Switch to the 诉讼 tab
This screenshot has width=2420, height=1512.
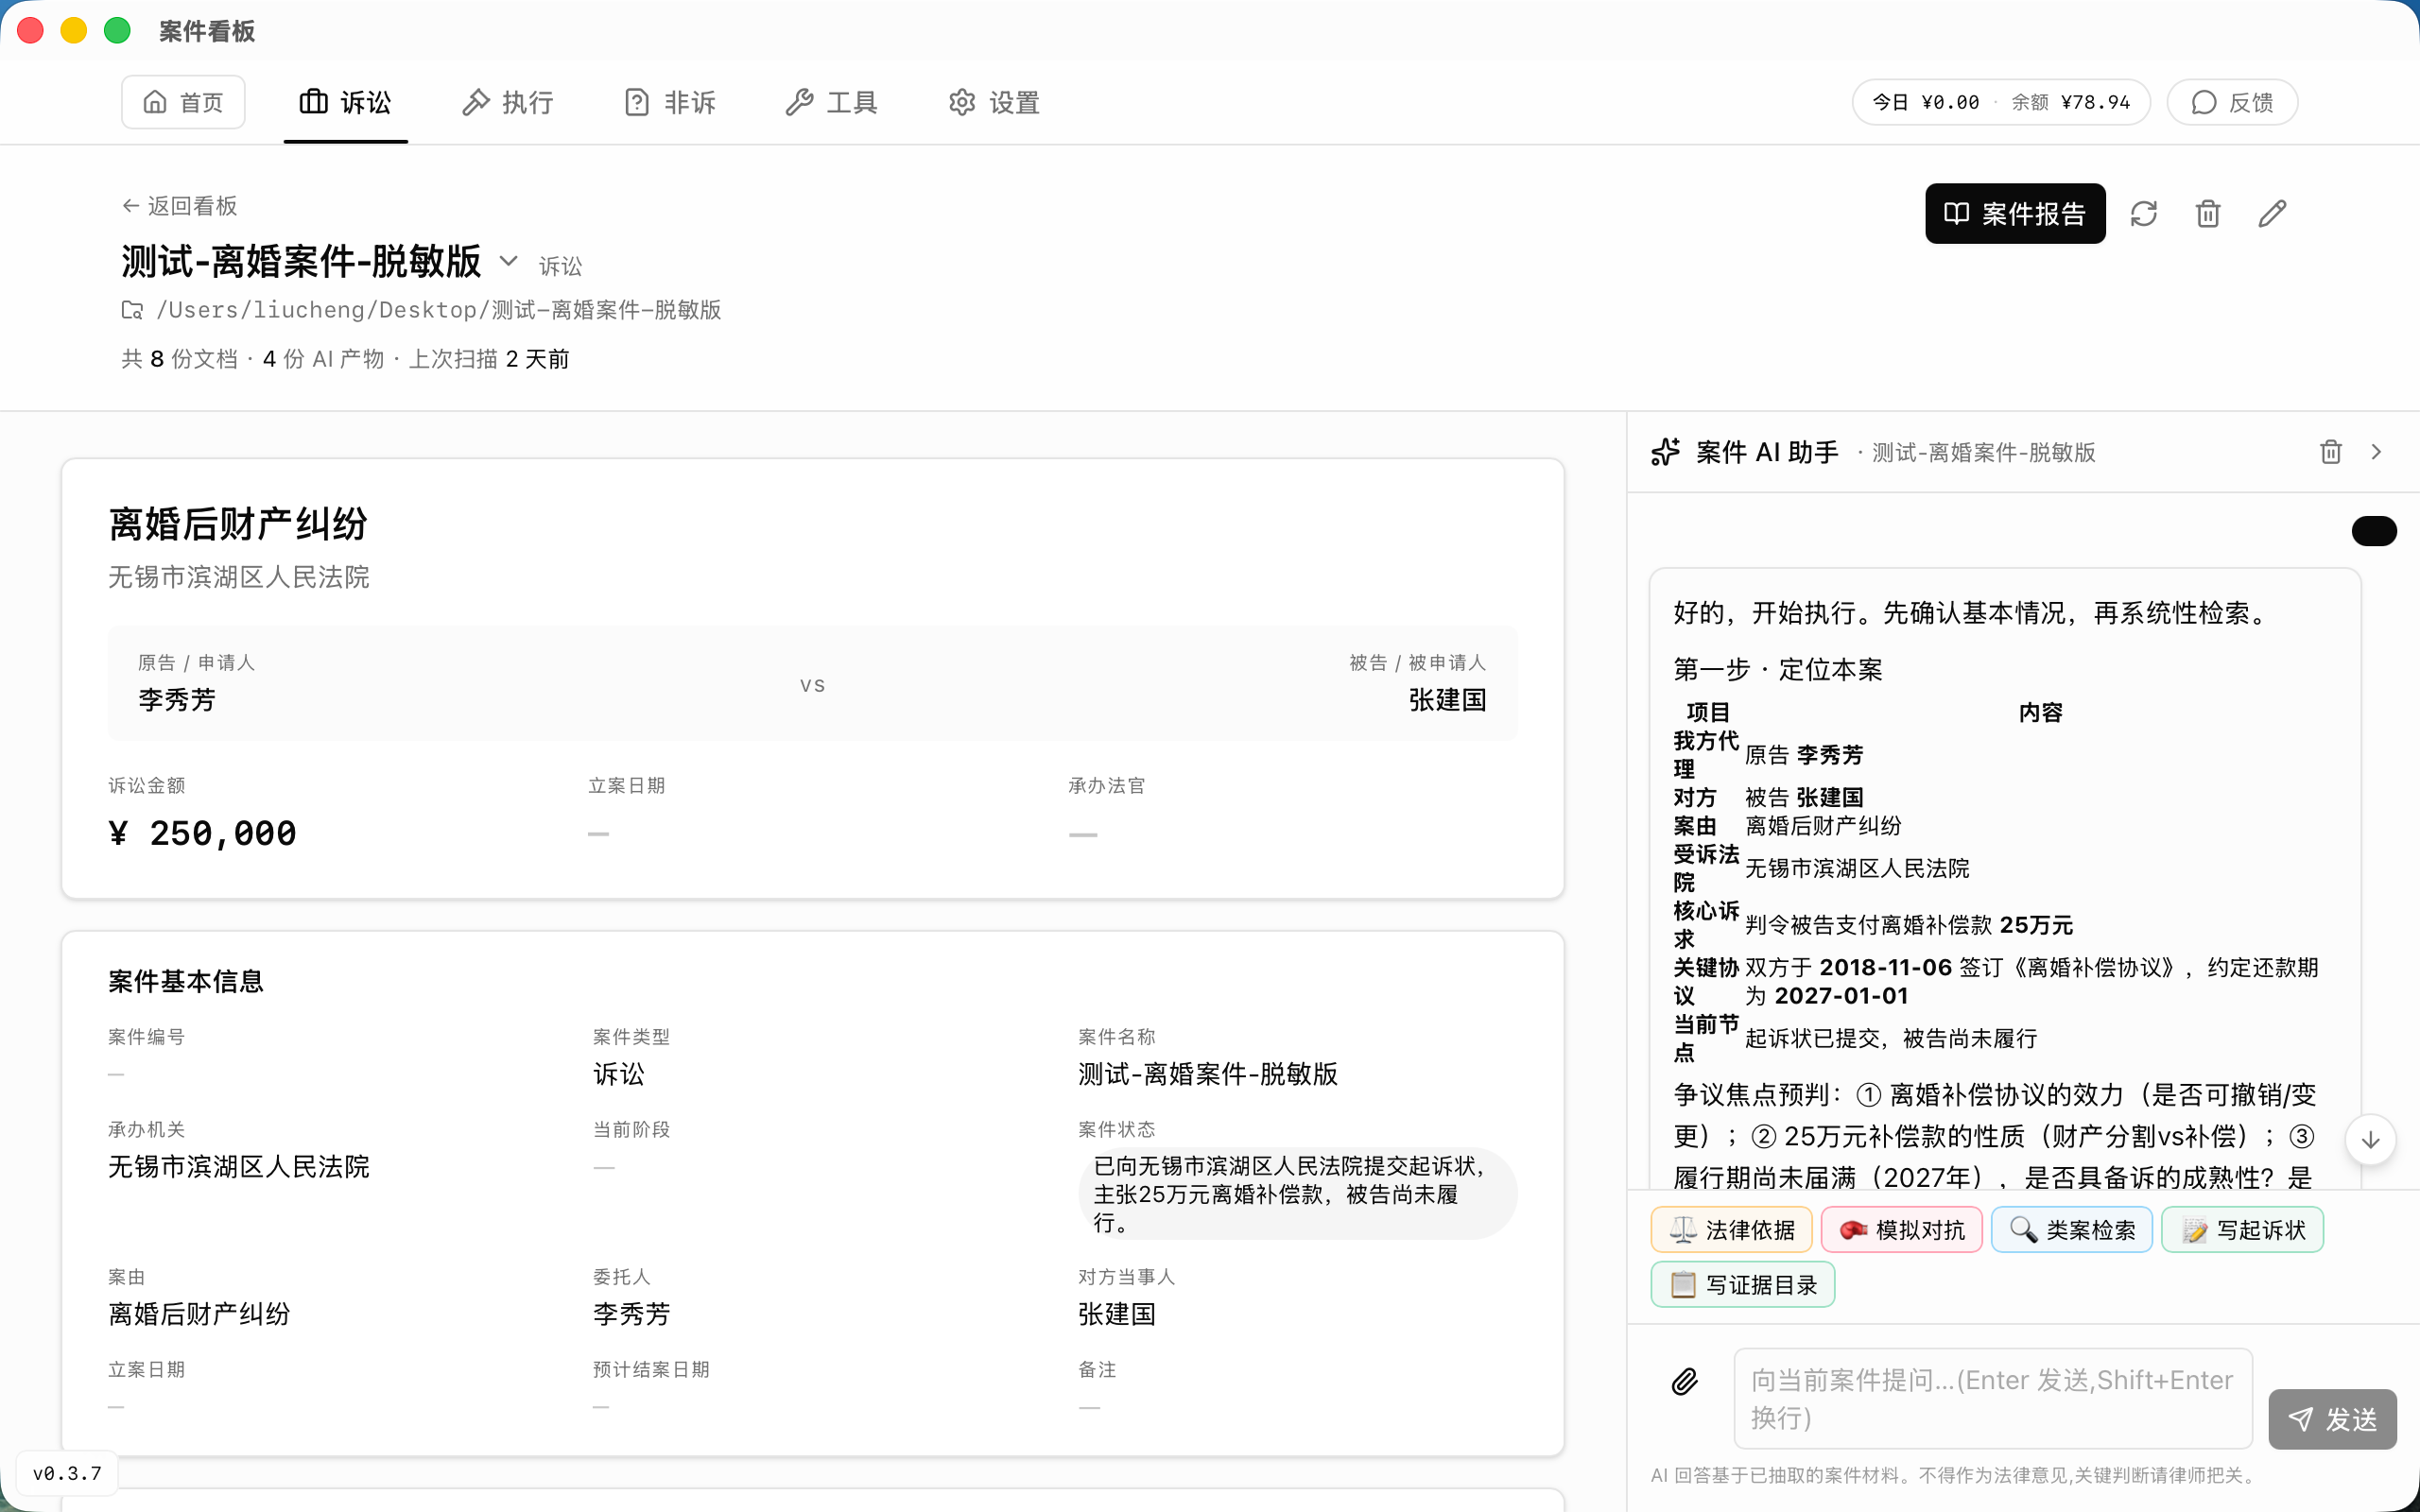click(x=345, y=102)
